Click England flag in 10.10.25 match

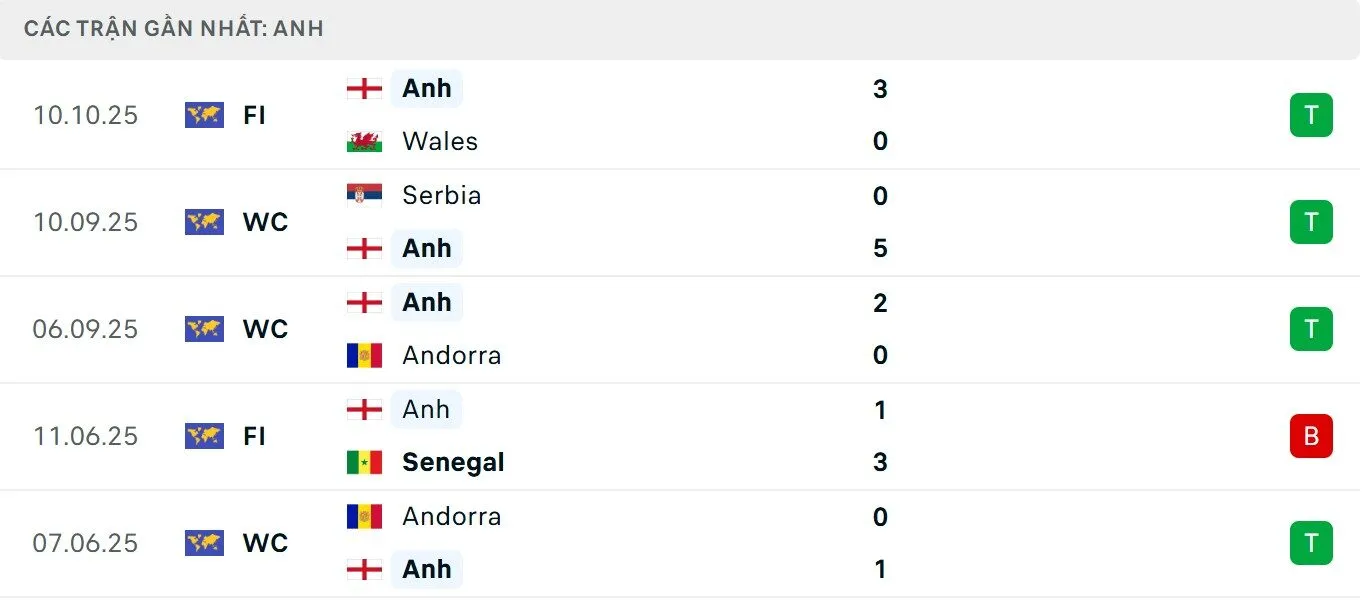pos(364,88)
